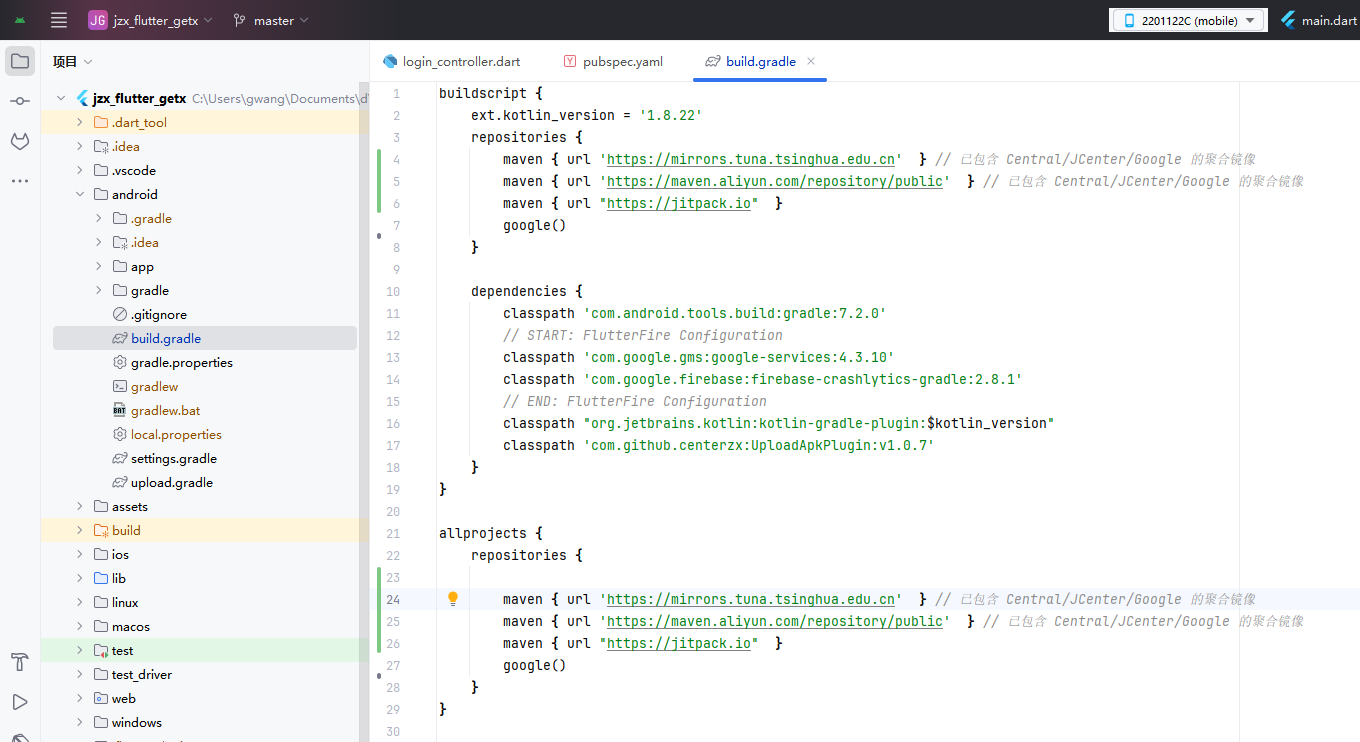Image resolution: width=1360 pixels, height=742 pixels.
Task: Click firebase-crashlytics-gradle:2.8.1 classpath text
Action: coord(803,379)
